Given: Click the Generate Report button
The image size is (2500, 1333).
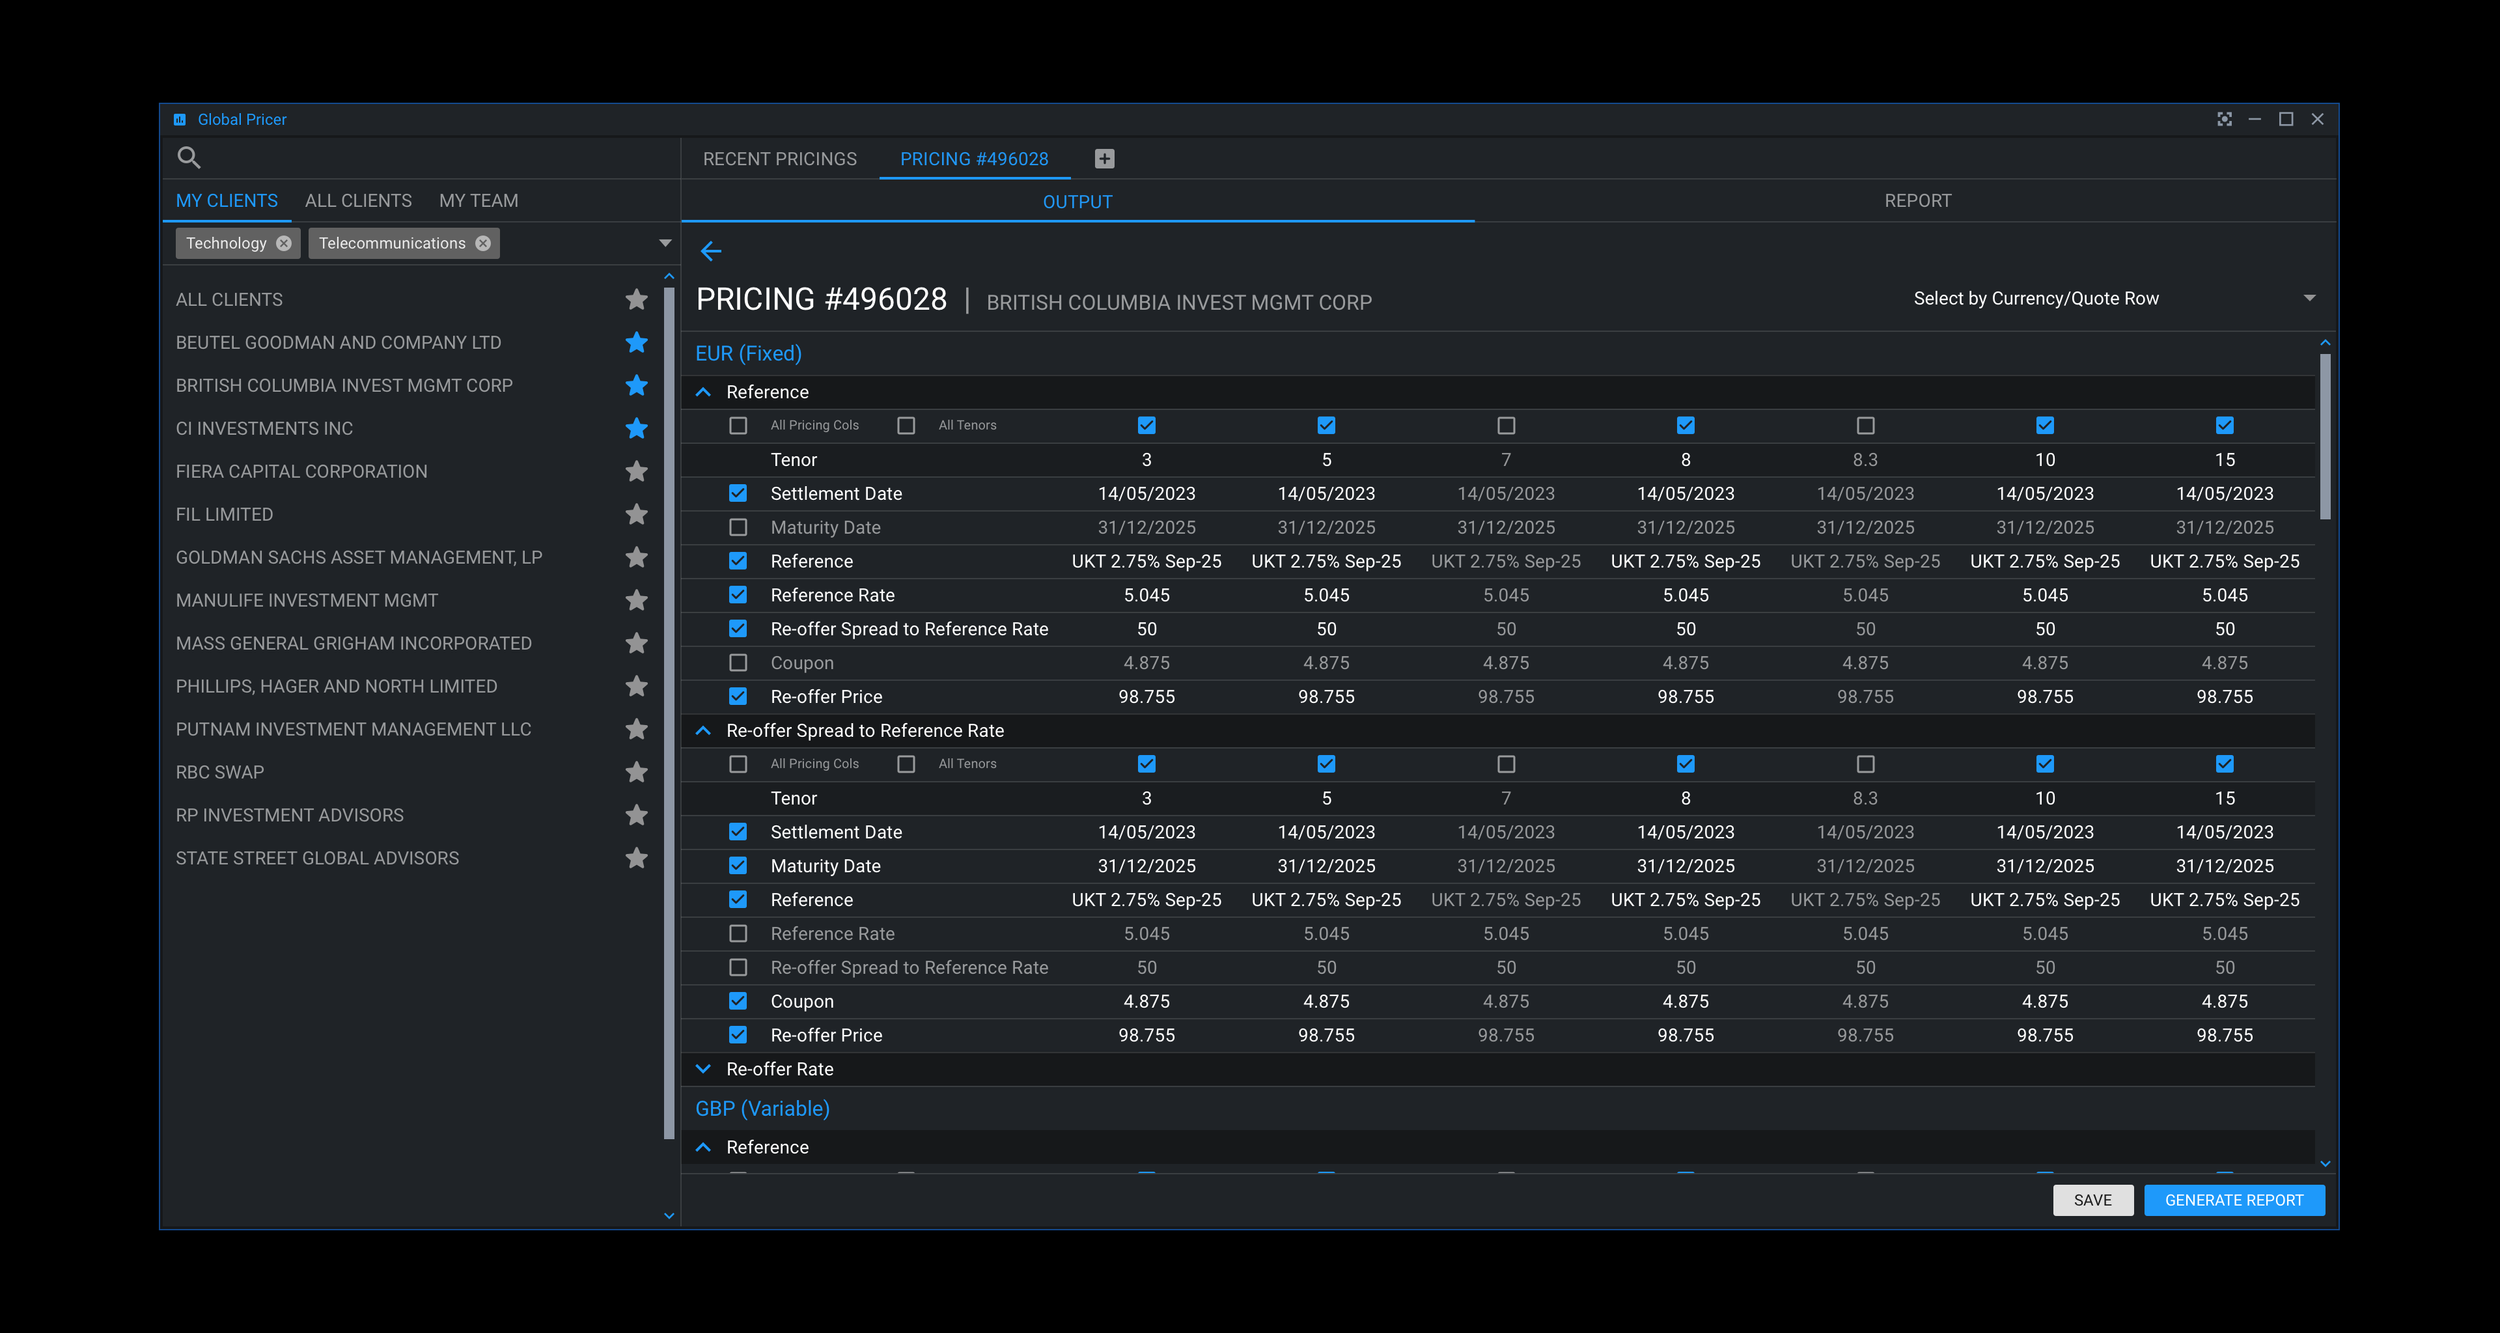Looking at the screenshot, I should point(2233,1200).
